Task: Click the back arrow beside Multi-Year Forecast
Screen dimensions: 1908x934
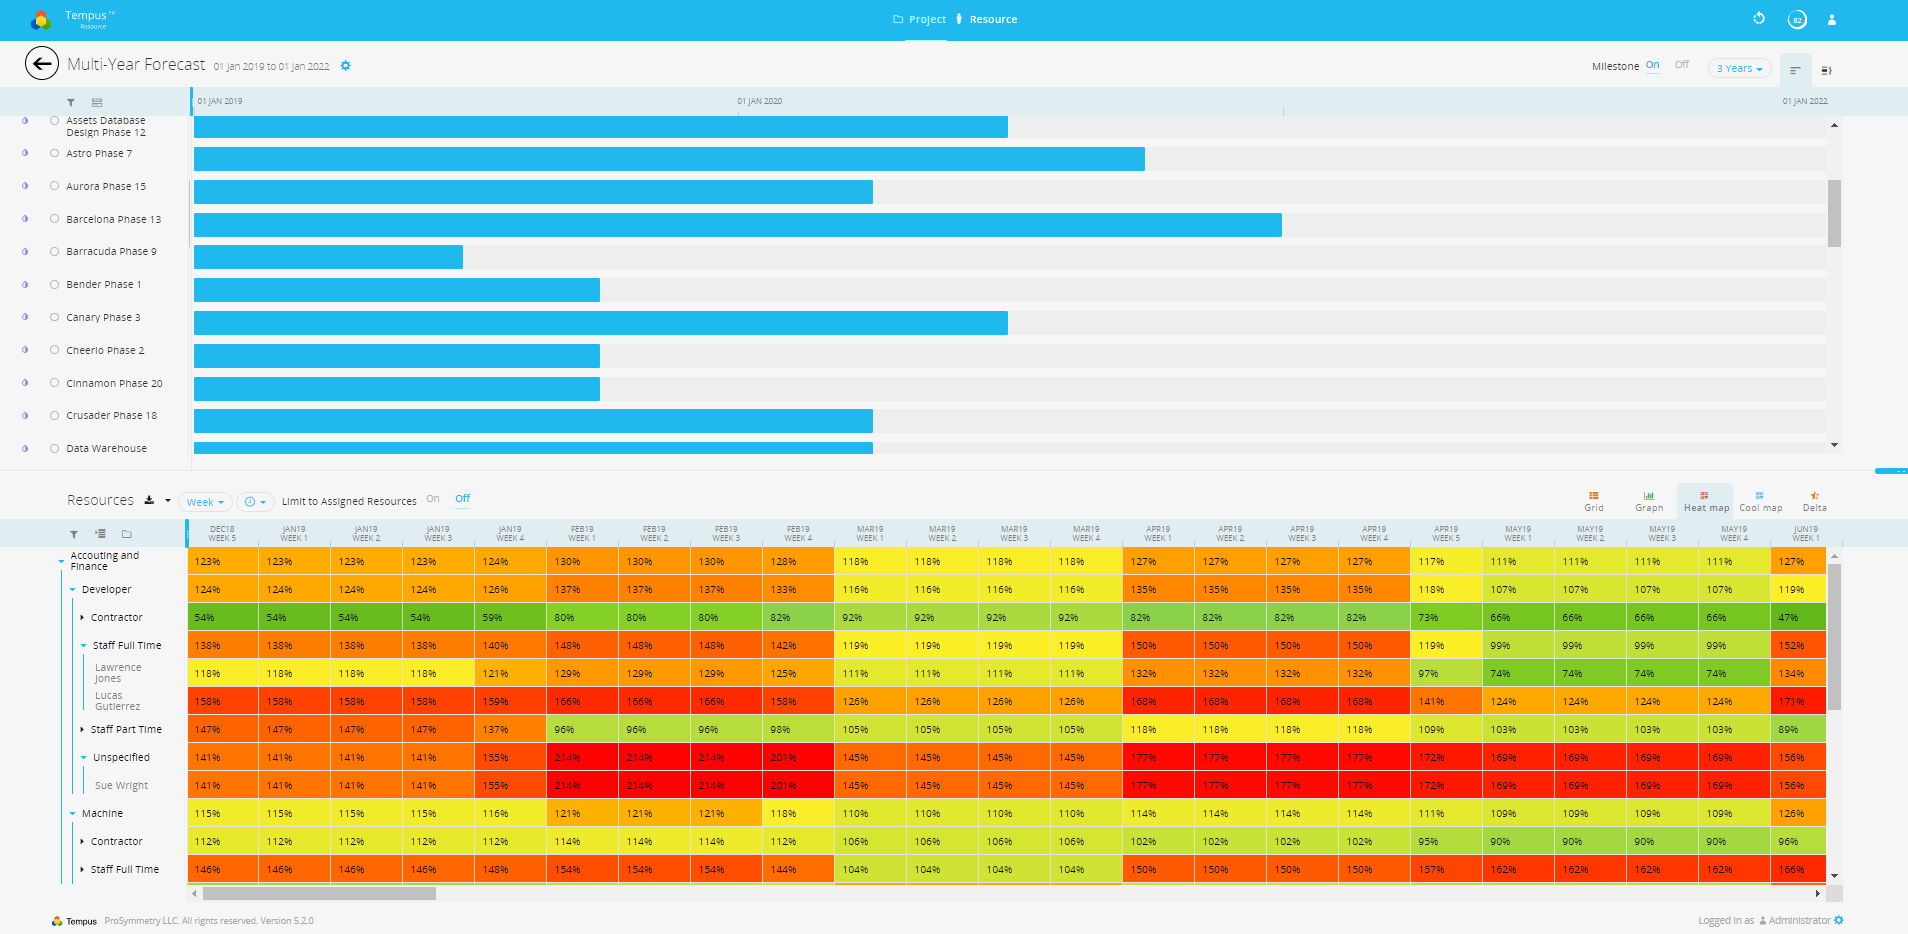Action: 41,64
